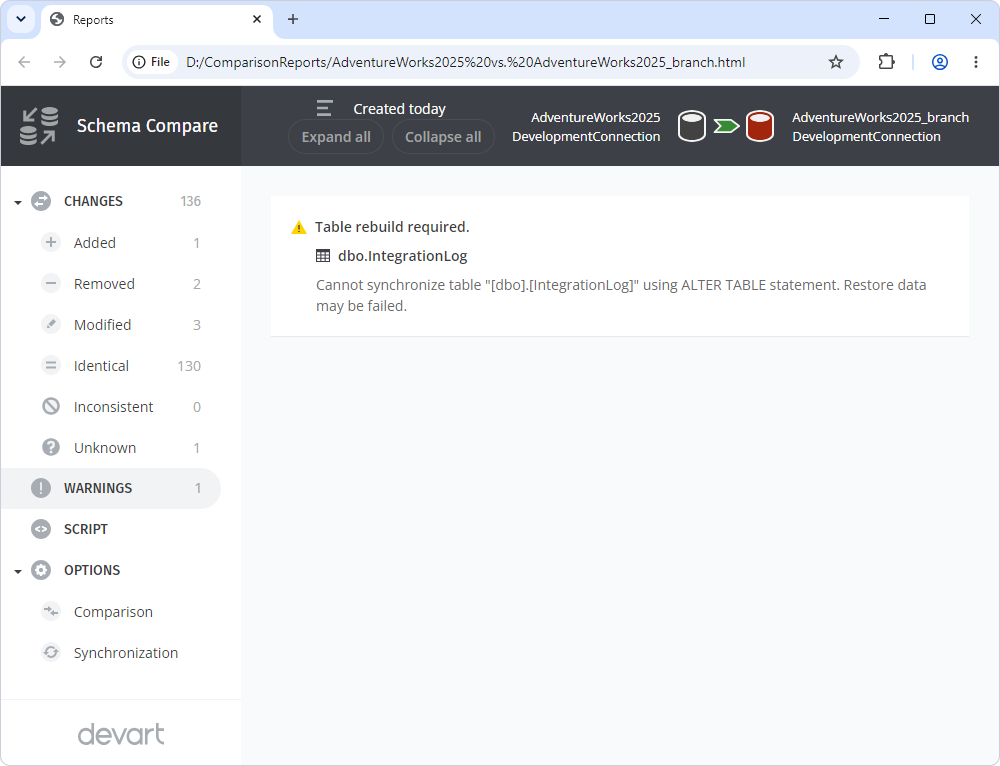Collapse the OPTIONS tree section
The height and width of the screenshot is (766, 1000).
tap(18, 571)
